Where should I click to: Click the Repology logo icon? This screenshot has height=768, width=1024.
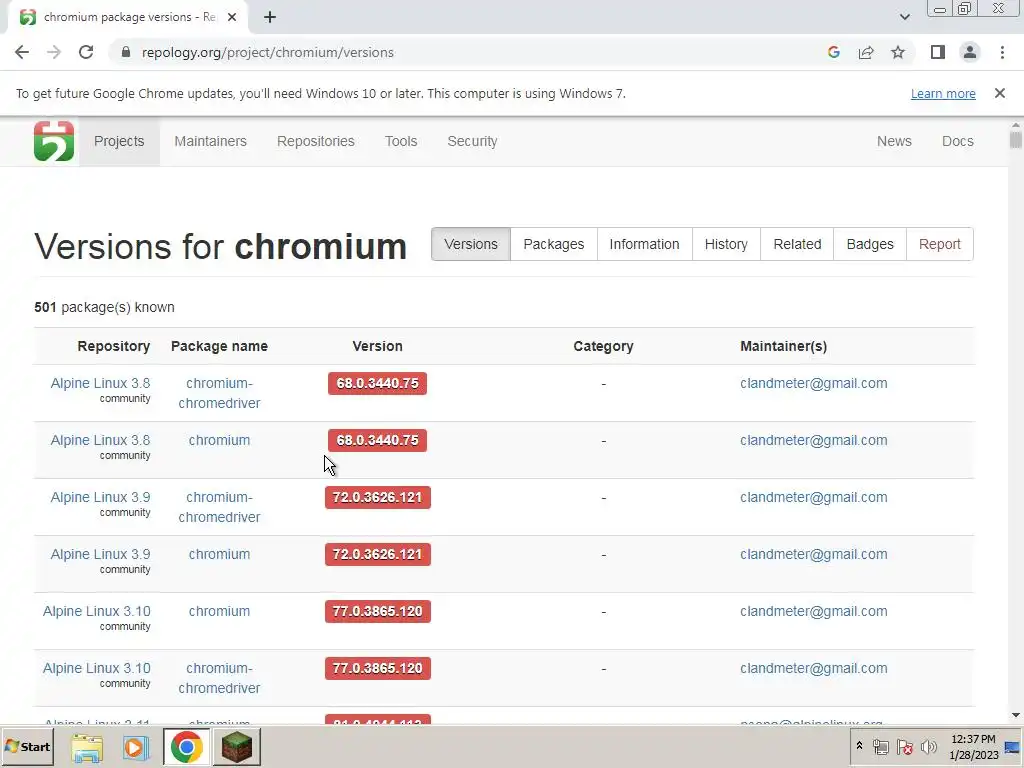54,141
